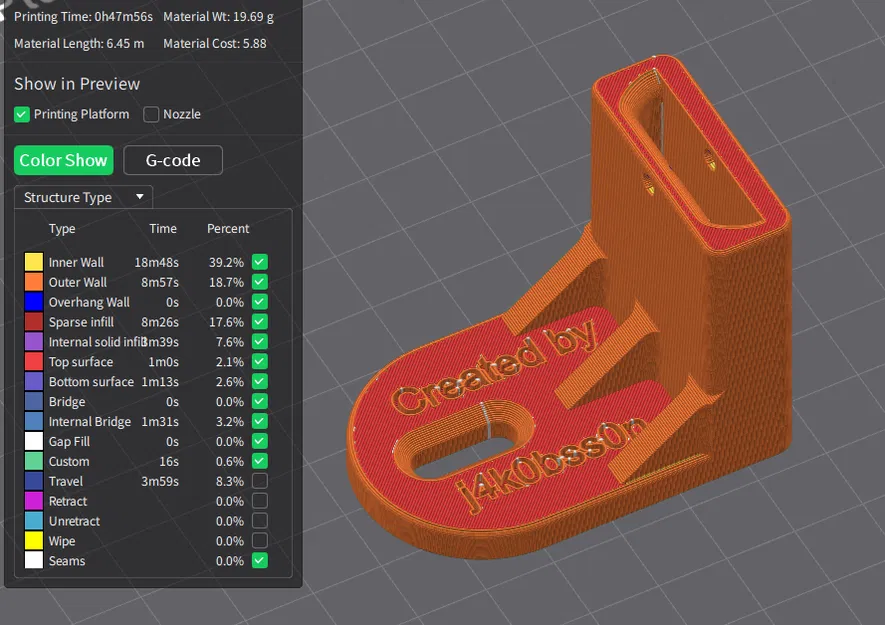Click the Inner Wall yellow swatch
This screenshot has width=885, height=625.
[x=34, y=262]
